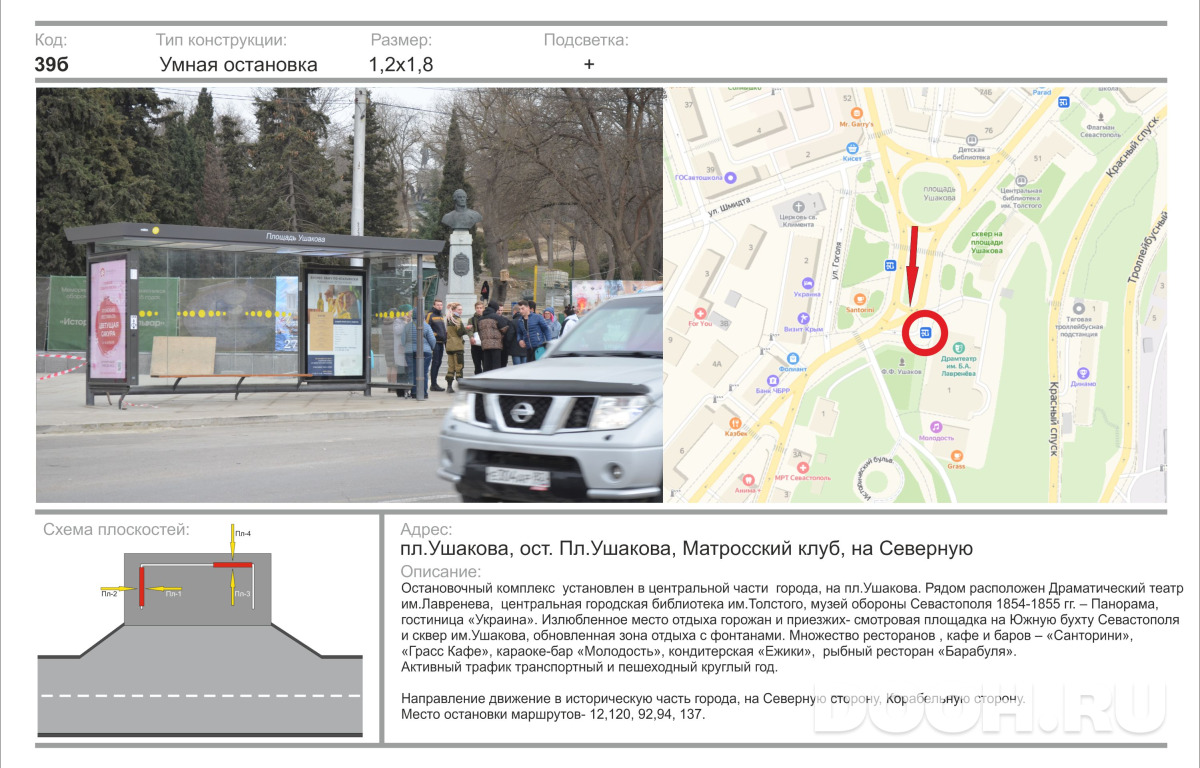The height and width of the screenshot is (768, 1200).
Task: Click the Описание heading
Action: point(440,571)
